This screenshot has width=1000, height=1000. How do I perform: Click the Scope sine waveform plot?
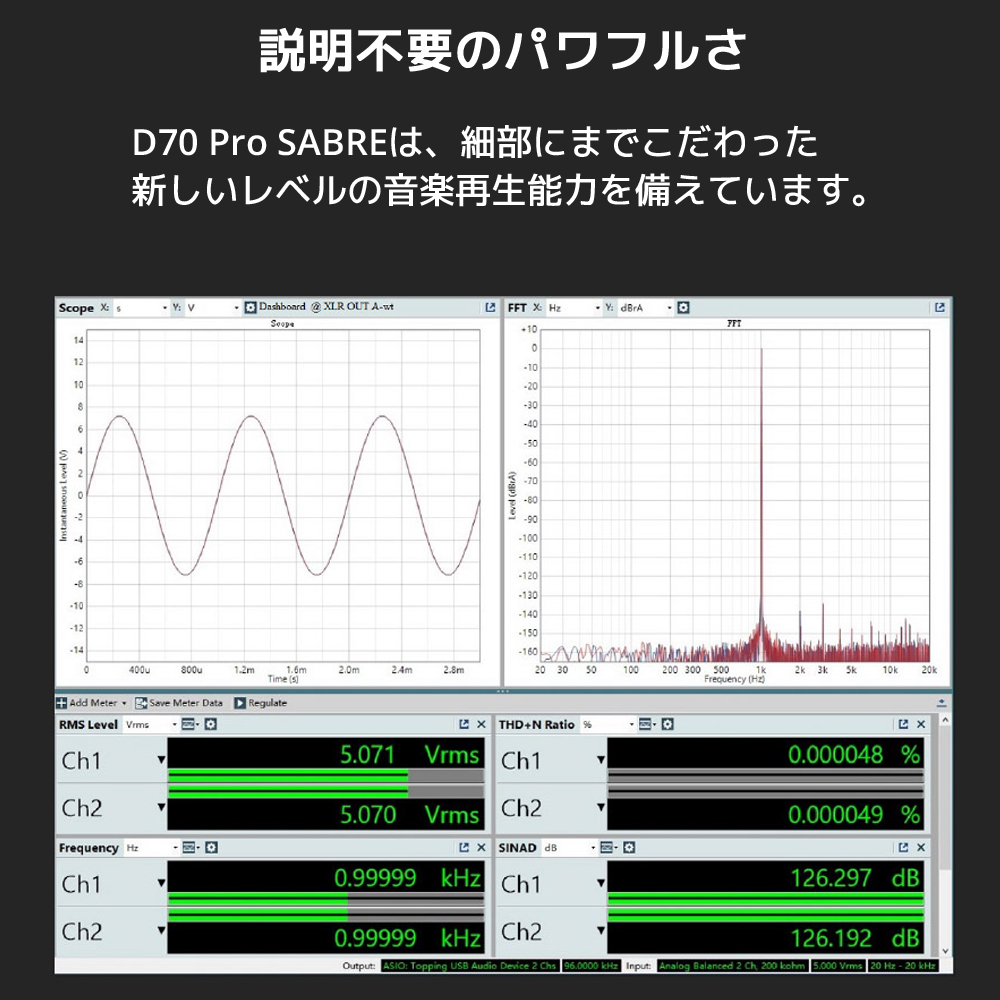[x=283, y=495]
